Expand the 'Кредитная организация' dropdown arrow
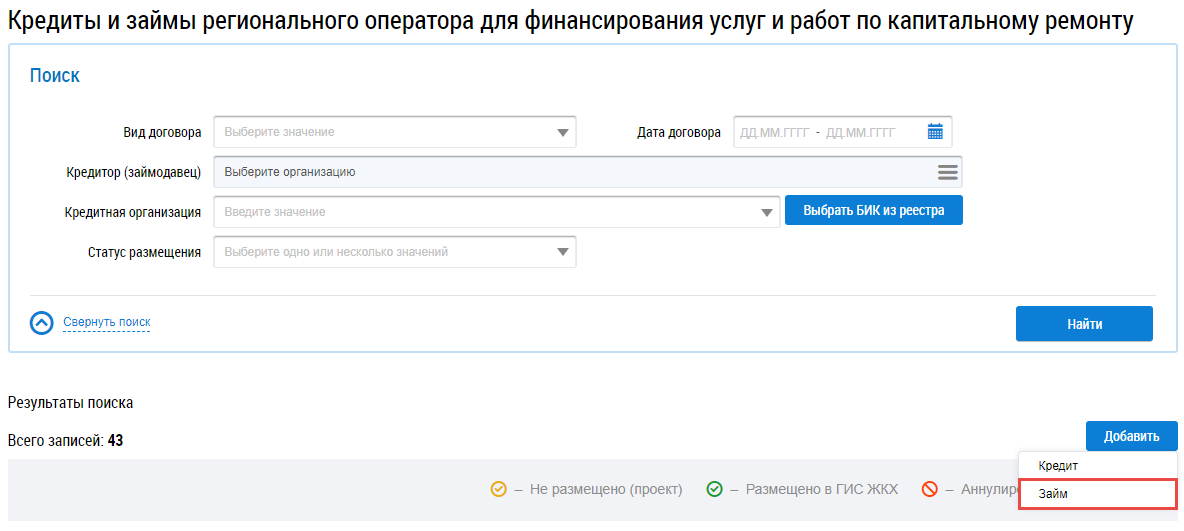1184x531 pixels. tap(767, 212)
